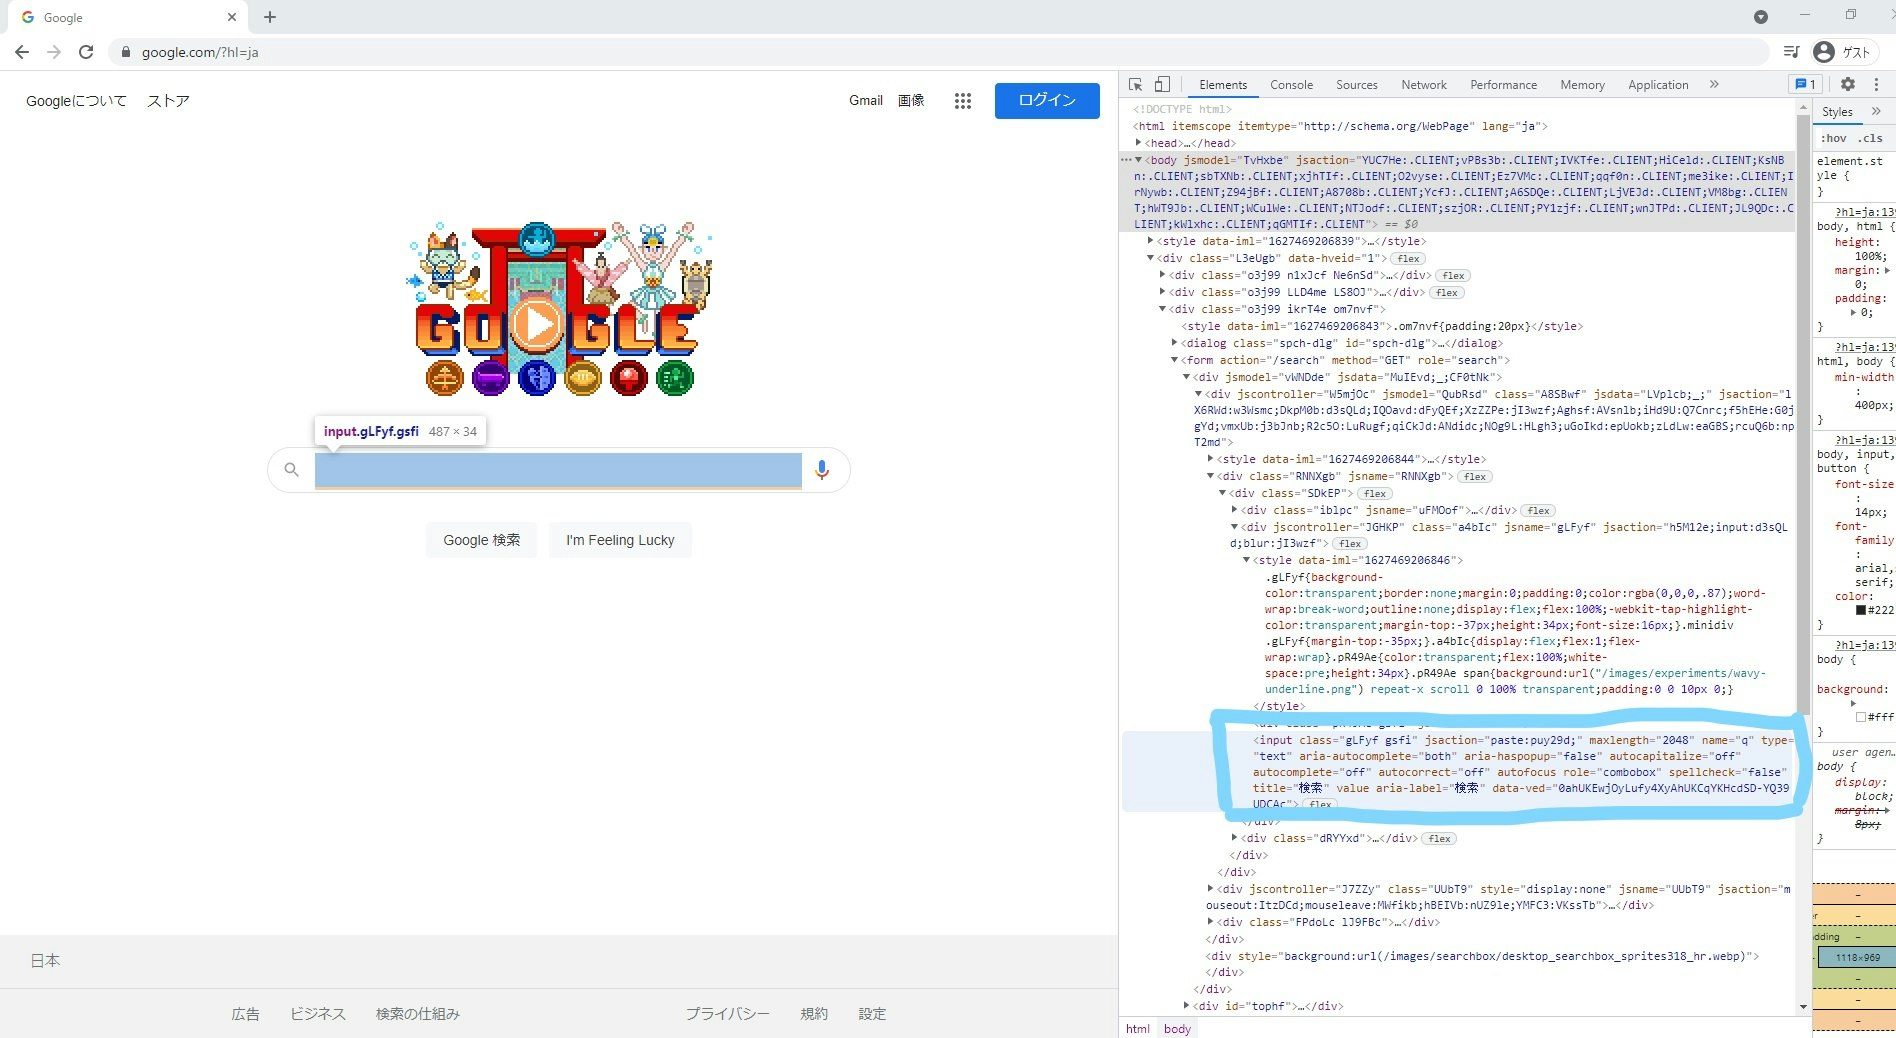Open the guest profile button
The height and width of the screenshot is (1038, 1896).
1842,52
